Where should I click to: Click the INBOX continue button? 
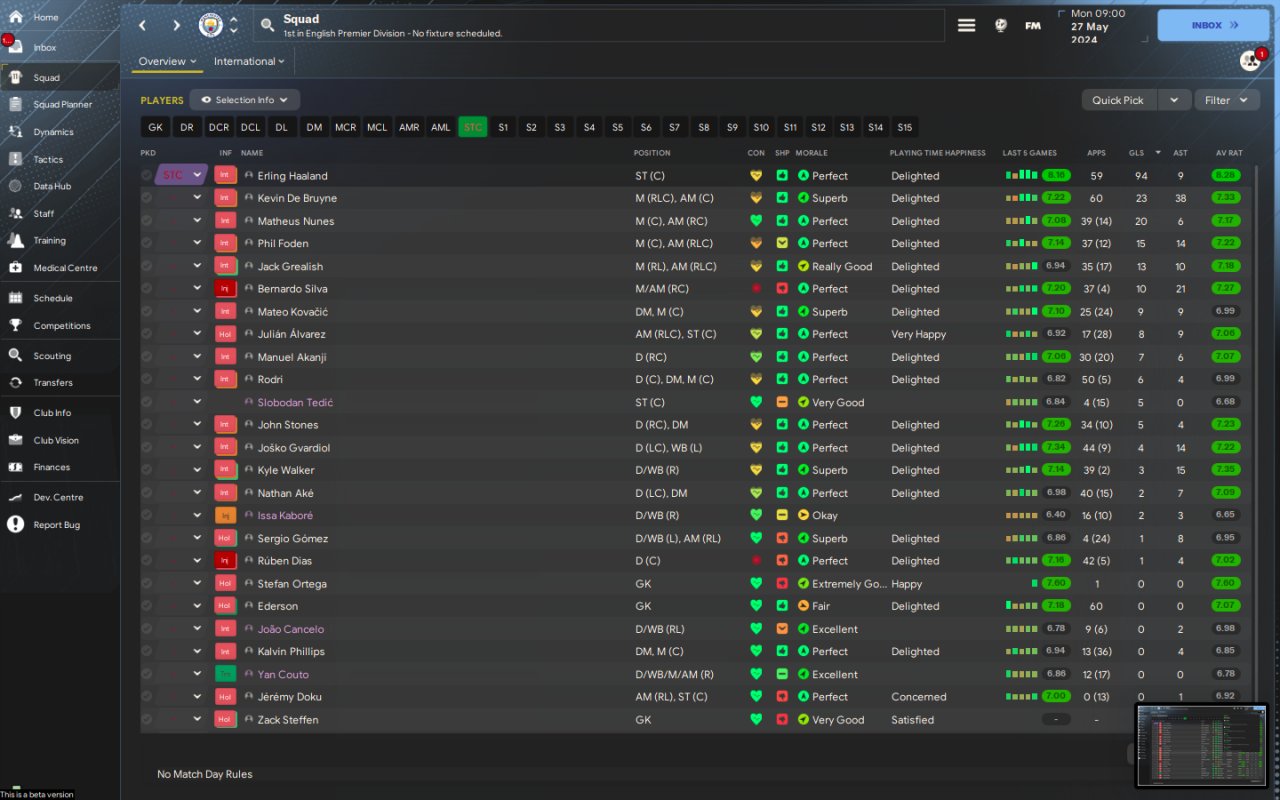[1213, 25]
